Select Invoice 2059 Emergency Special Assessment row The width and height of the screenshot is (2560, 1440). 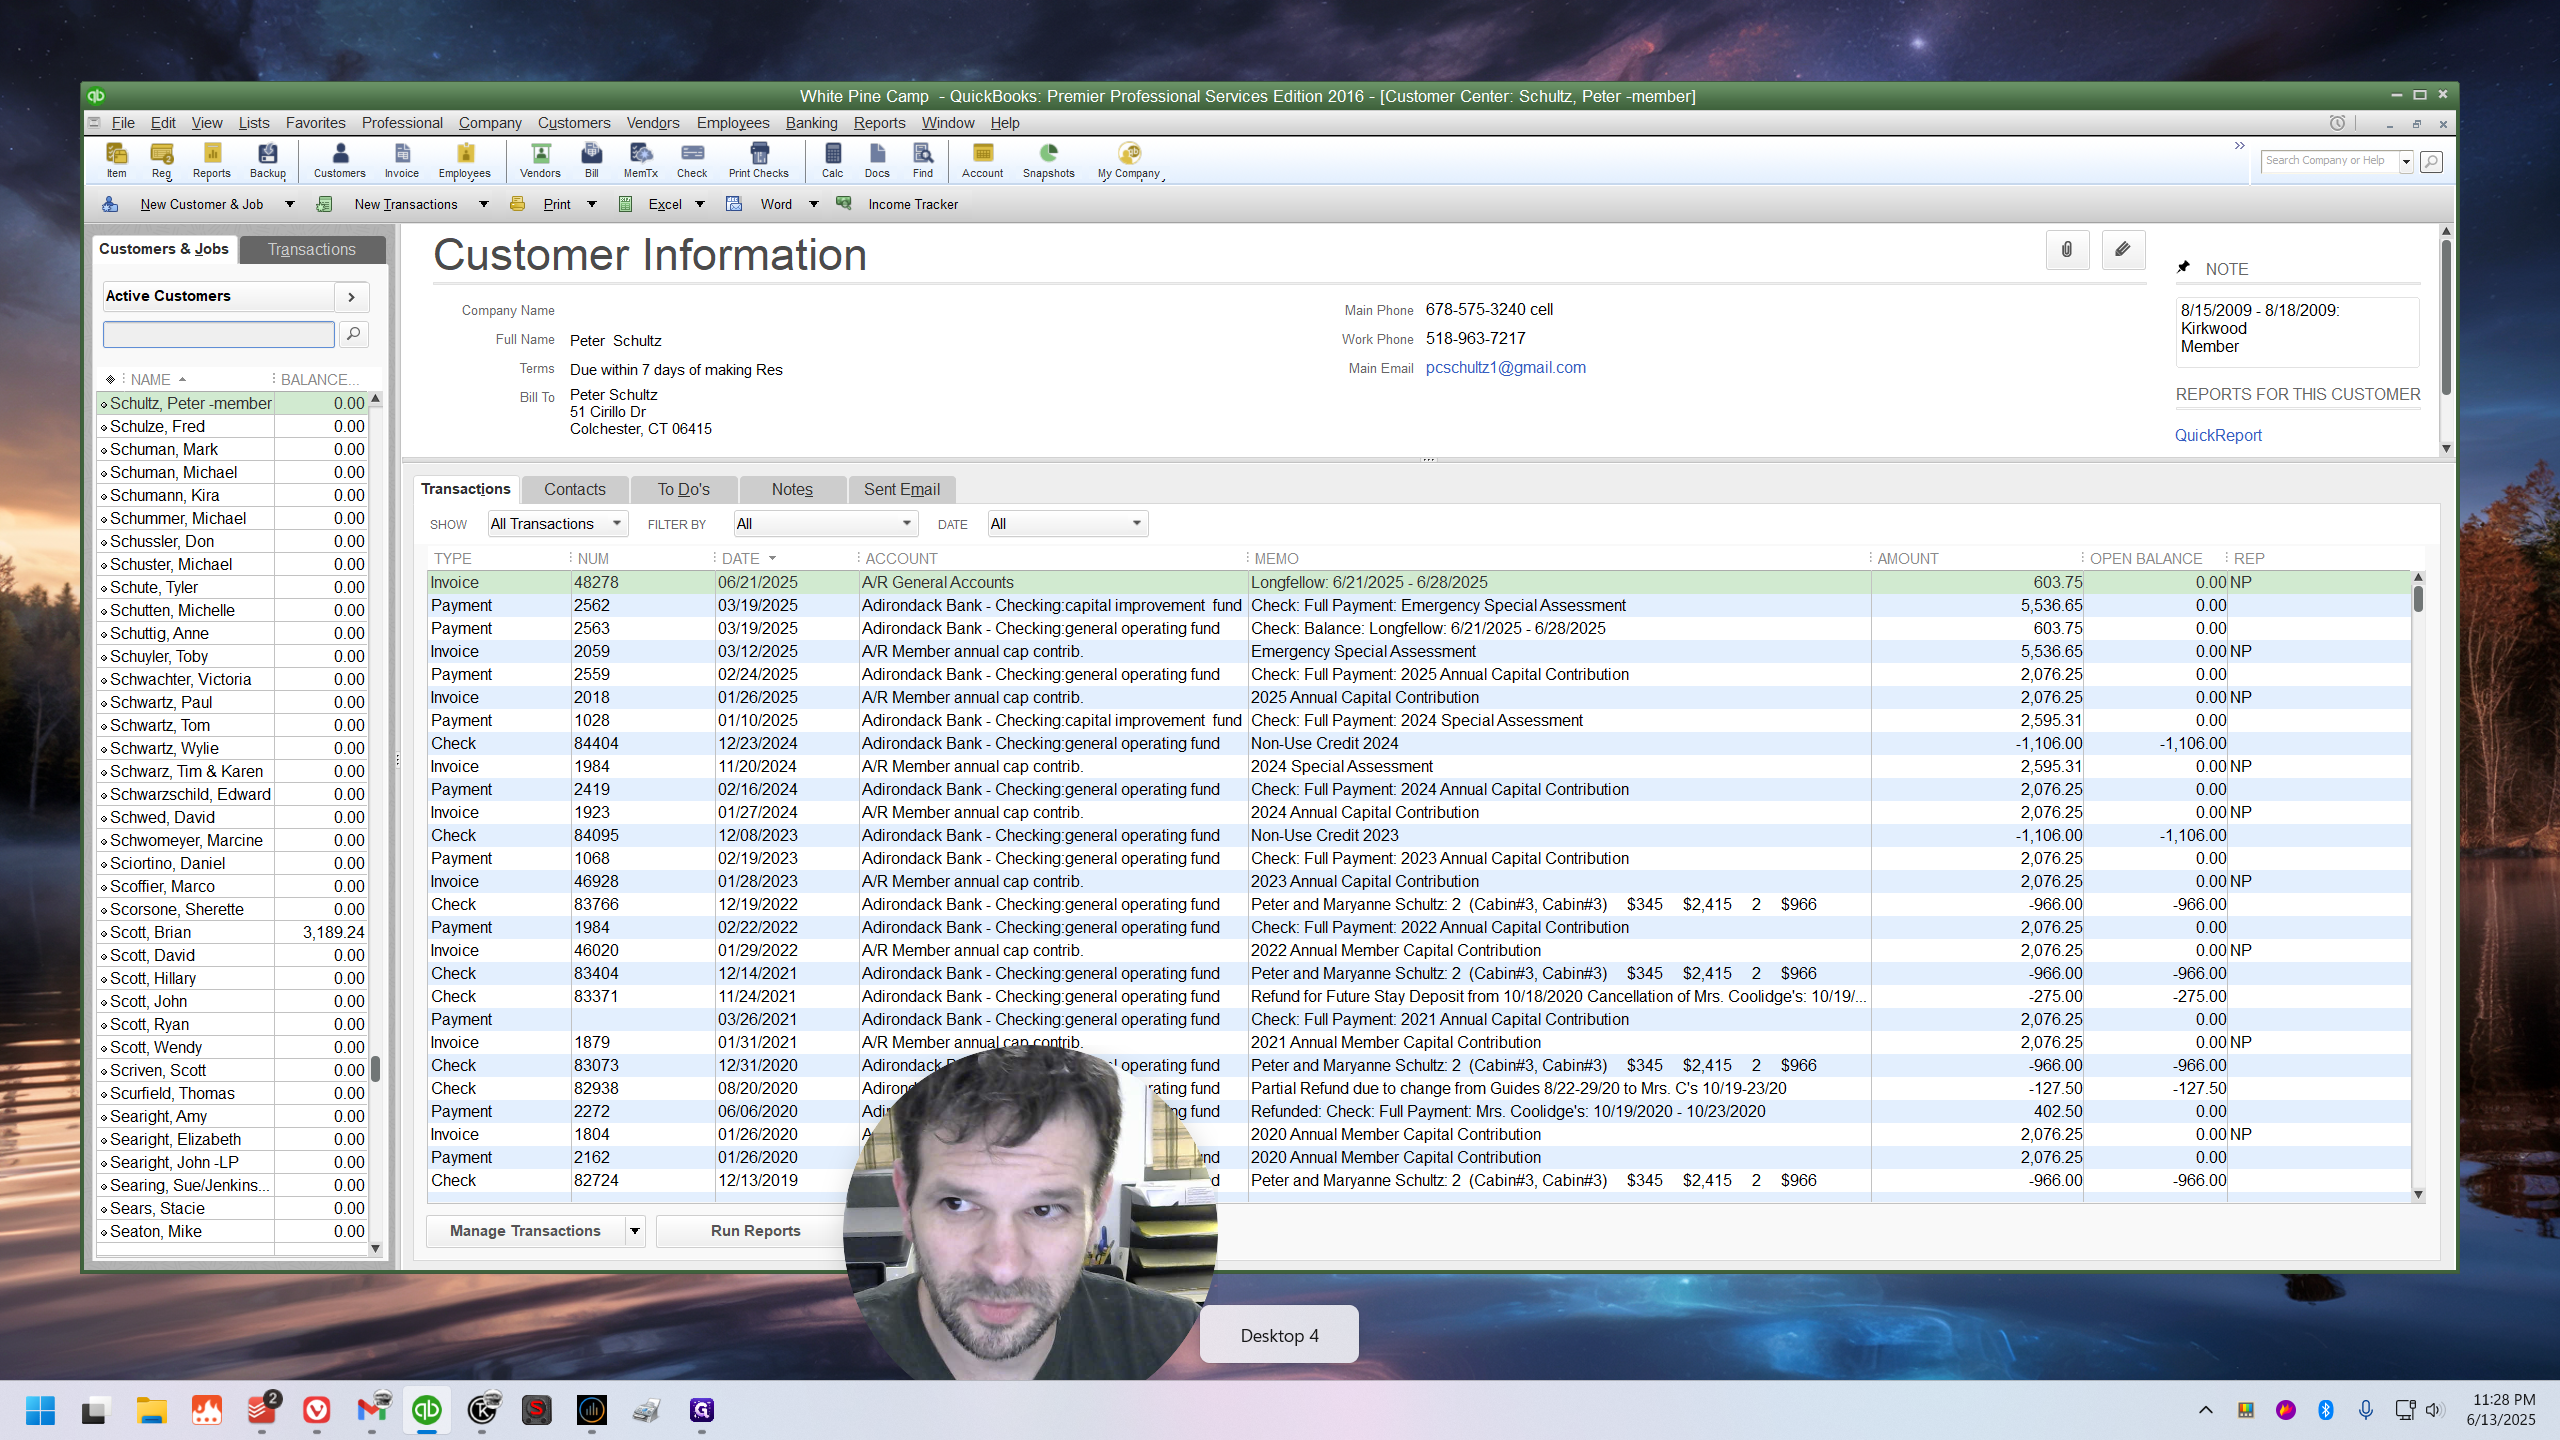coord(1418,651)
